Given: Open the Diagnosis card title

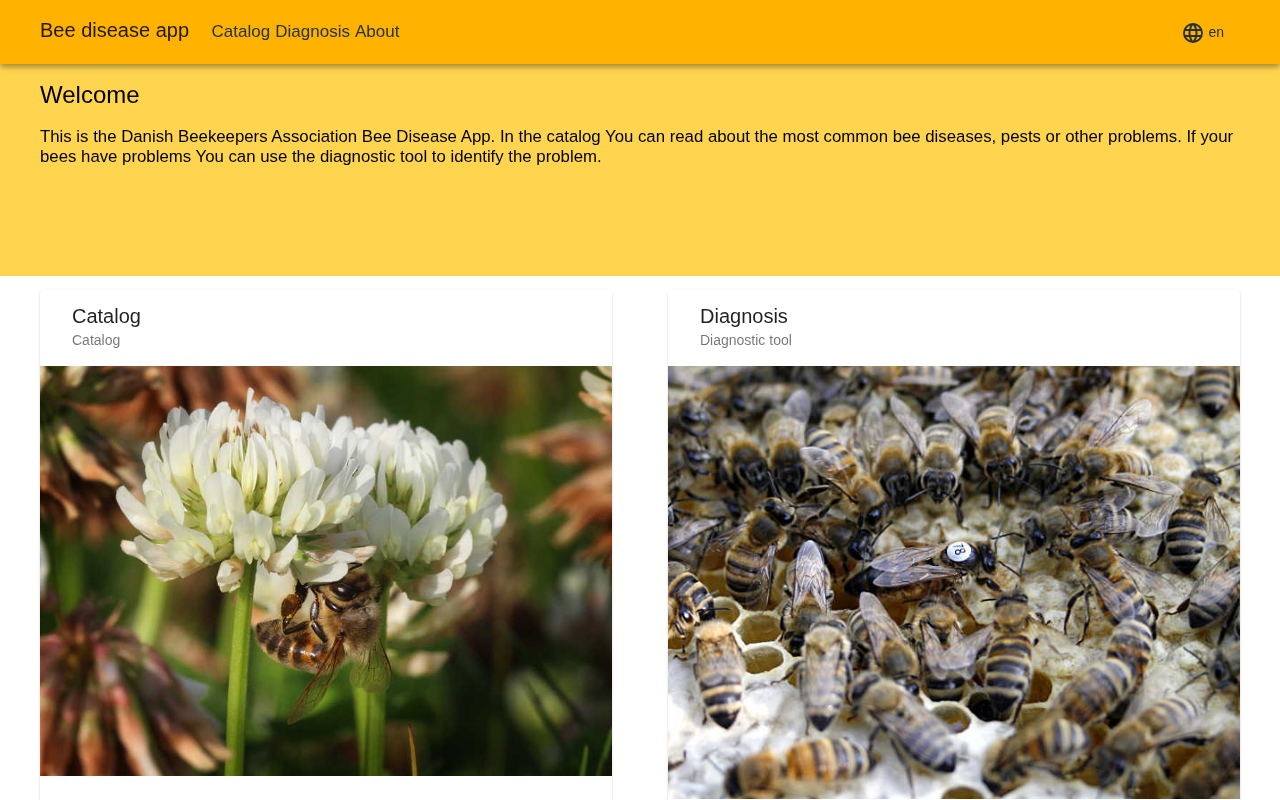Looking at the screenshot, I should pyautogui.click(x=744, y=316).
